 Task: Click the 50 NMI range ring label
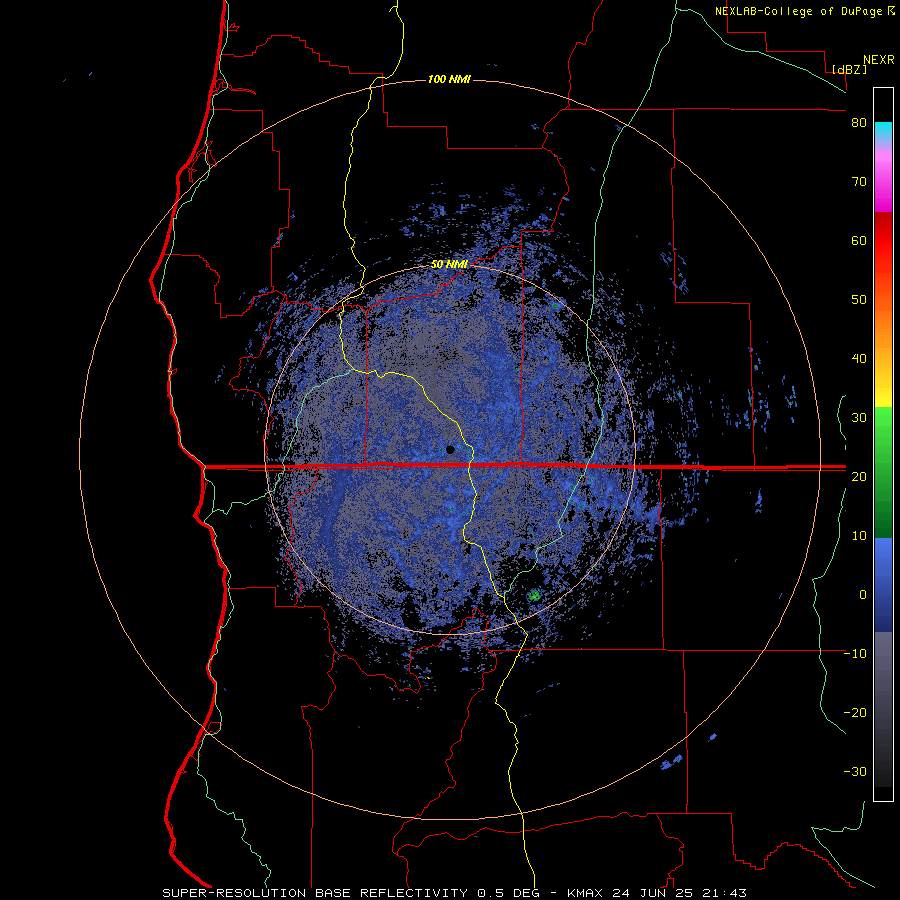pos(449,265)
